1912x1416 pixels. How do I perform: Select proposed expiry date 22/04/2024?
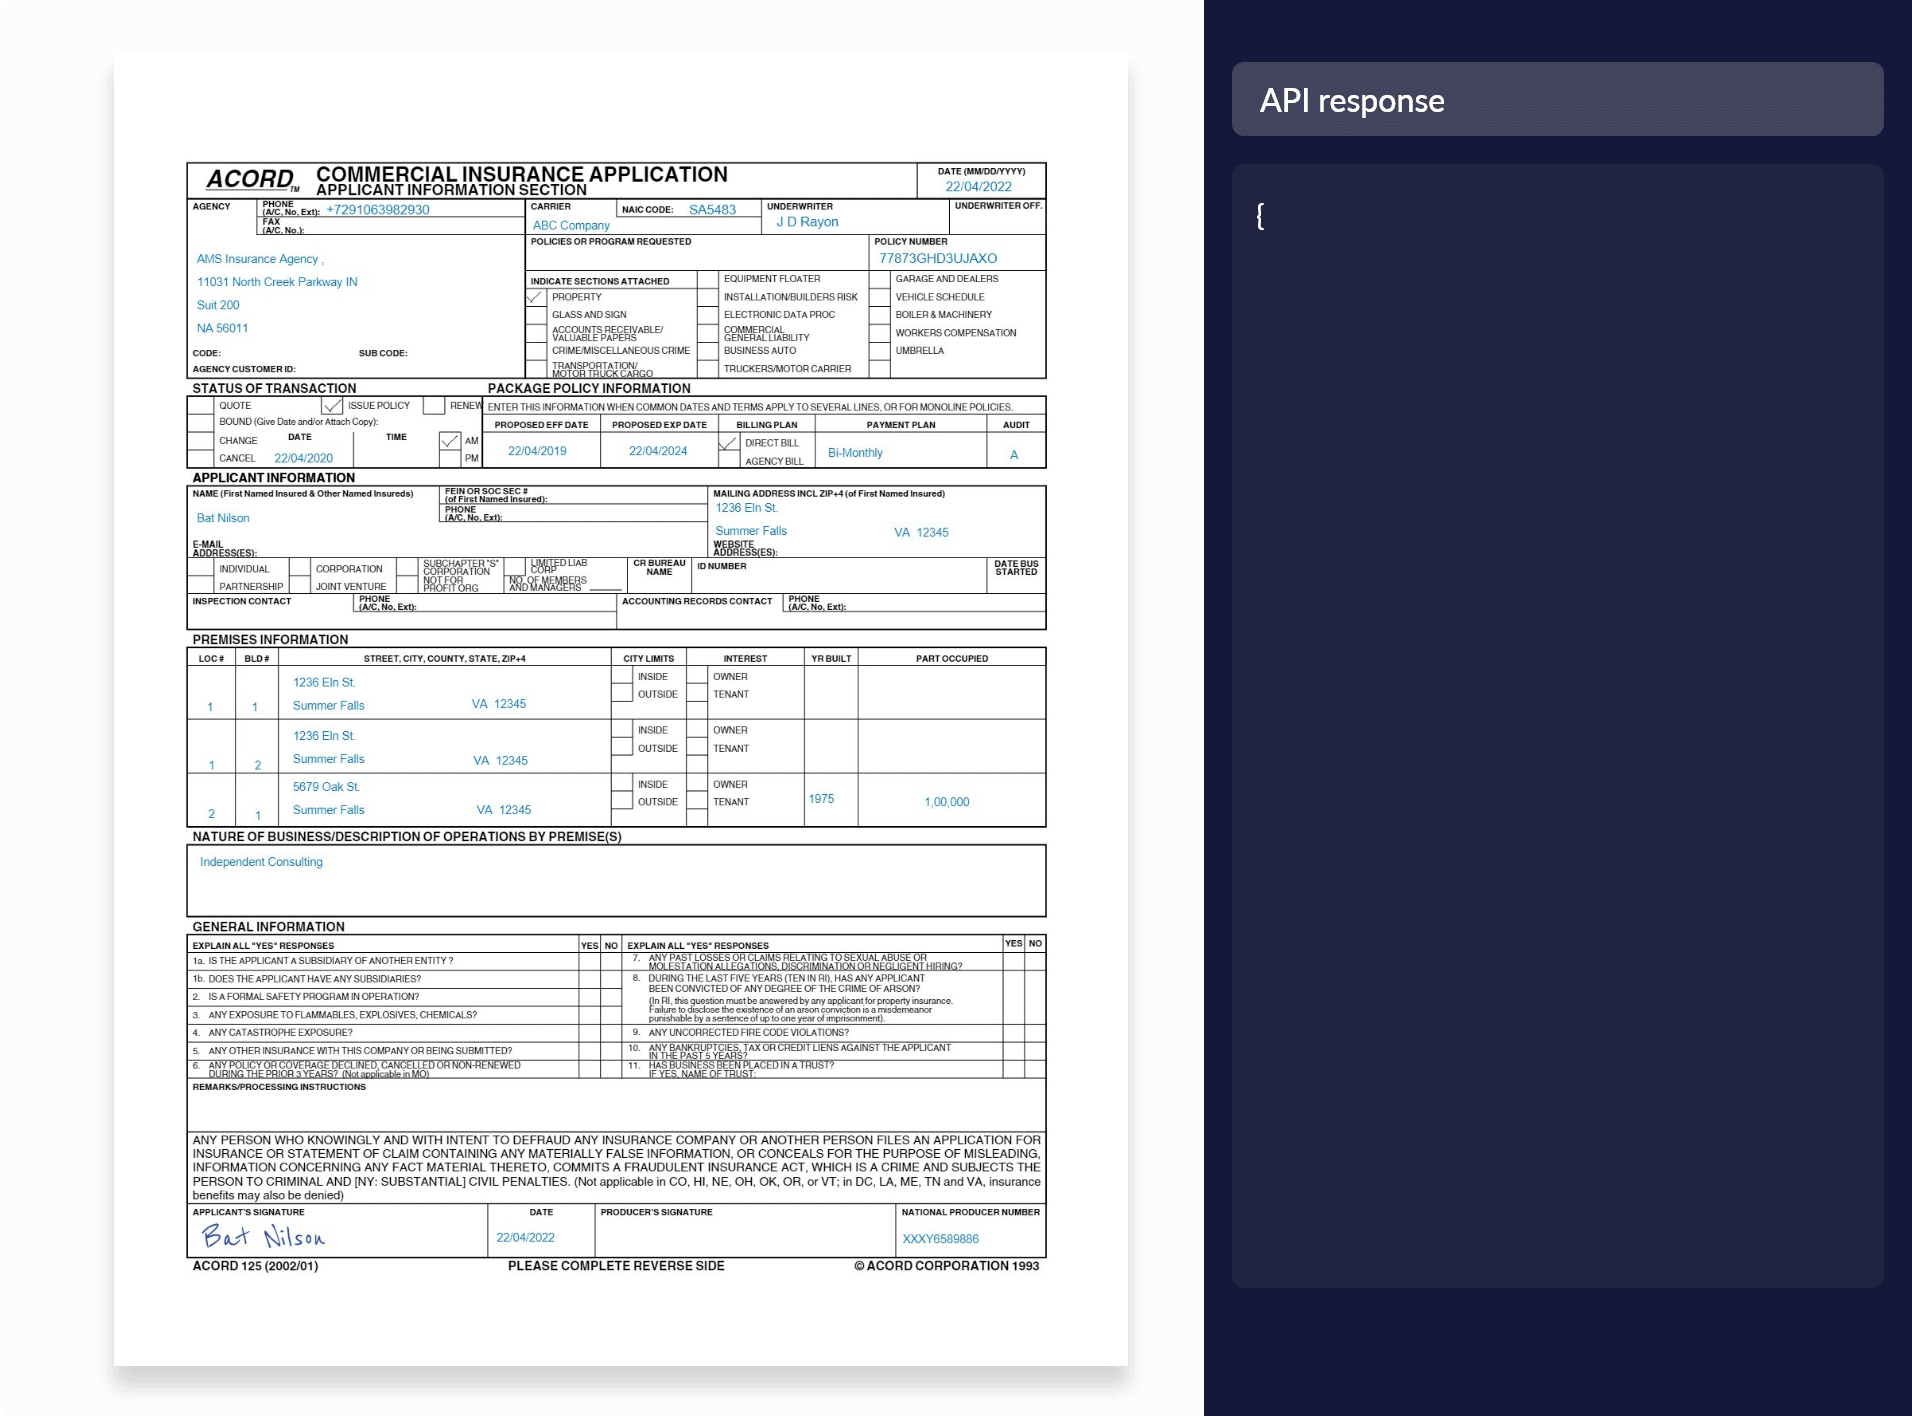[x=658, y=451]
